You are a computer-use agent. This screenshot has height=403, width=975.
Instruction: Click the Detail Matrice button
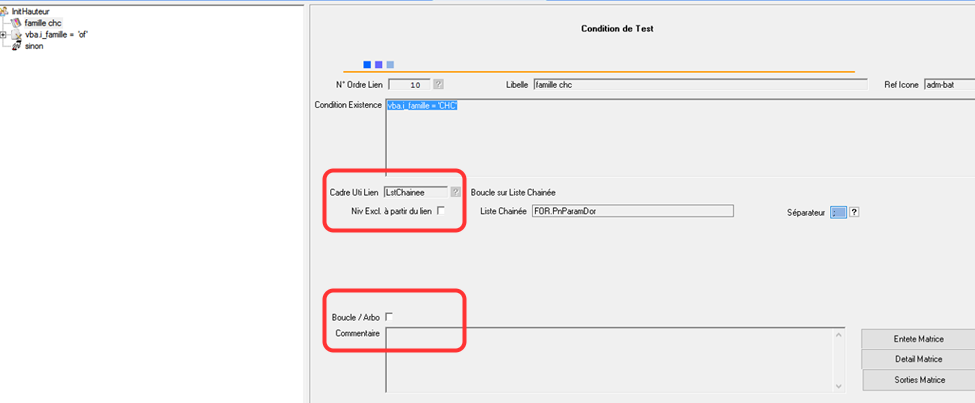click(917, 359)
